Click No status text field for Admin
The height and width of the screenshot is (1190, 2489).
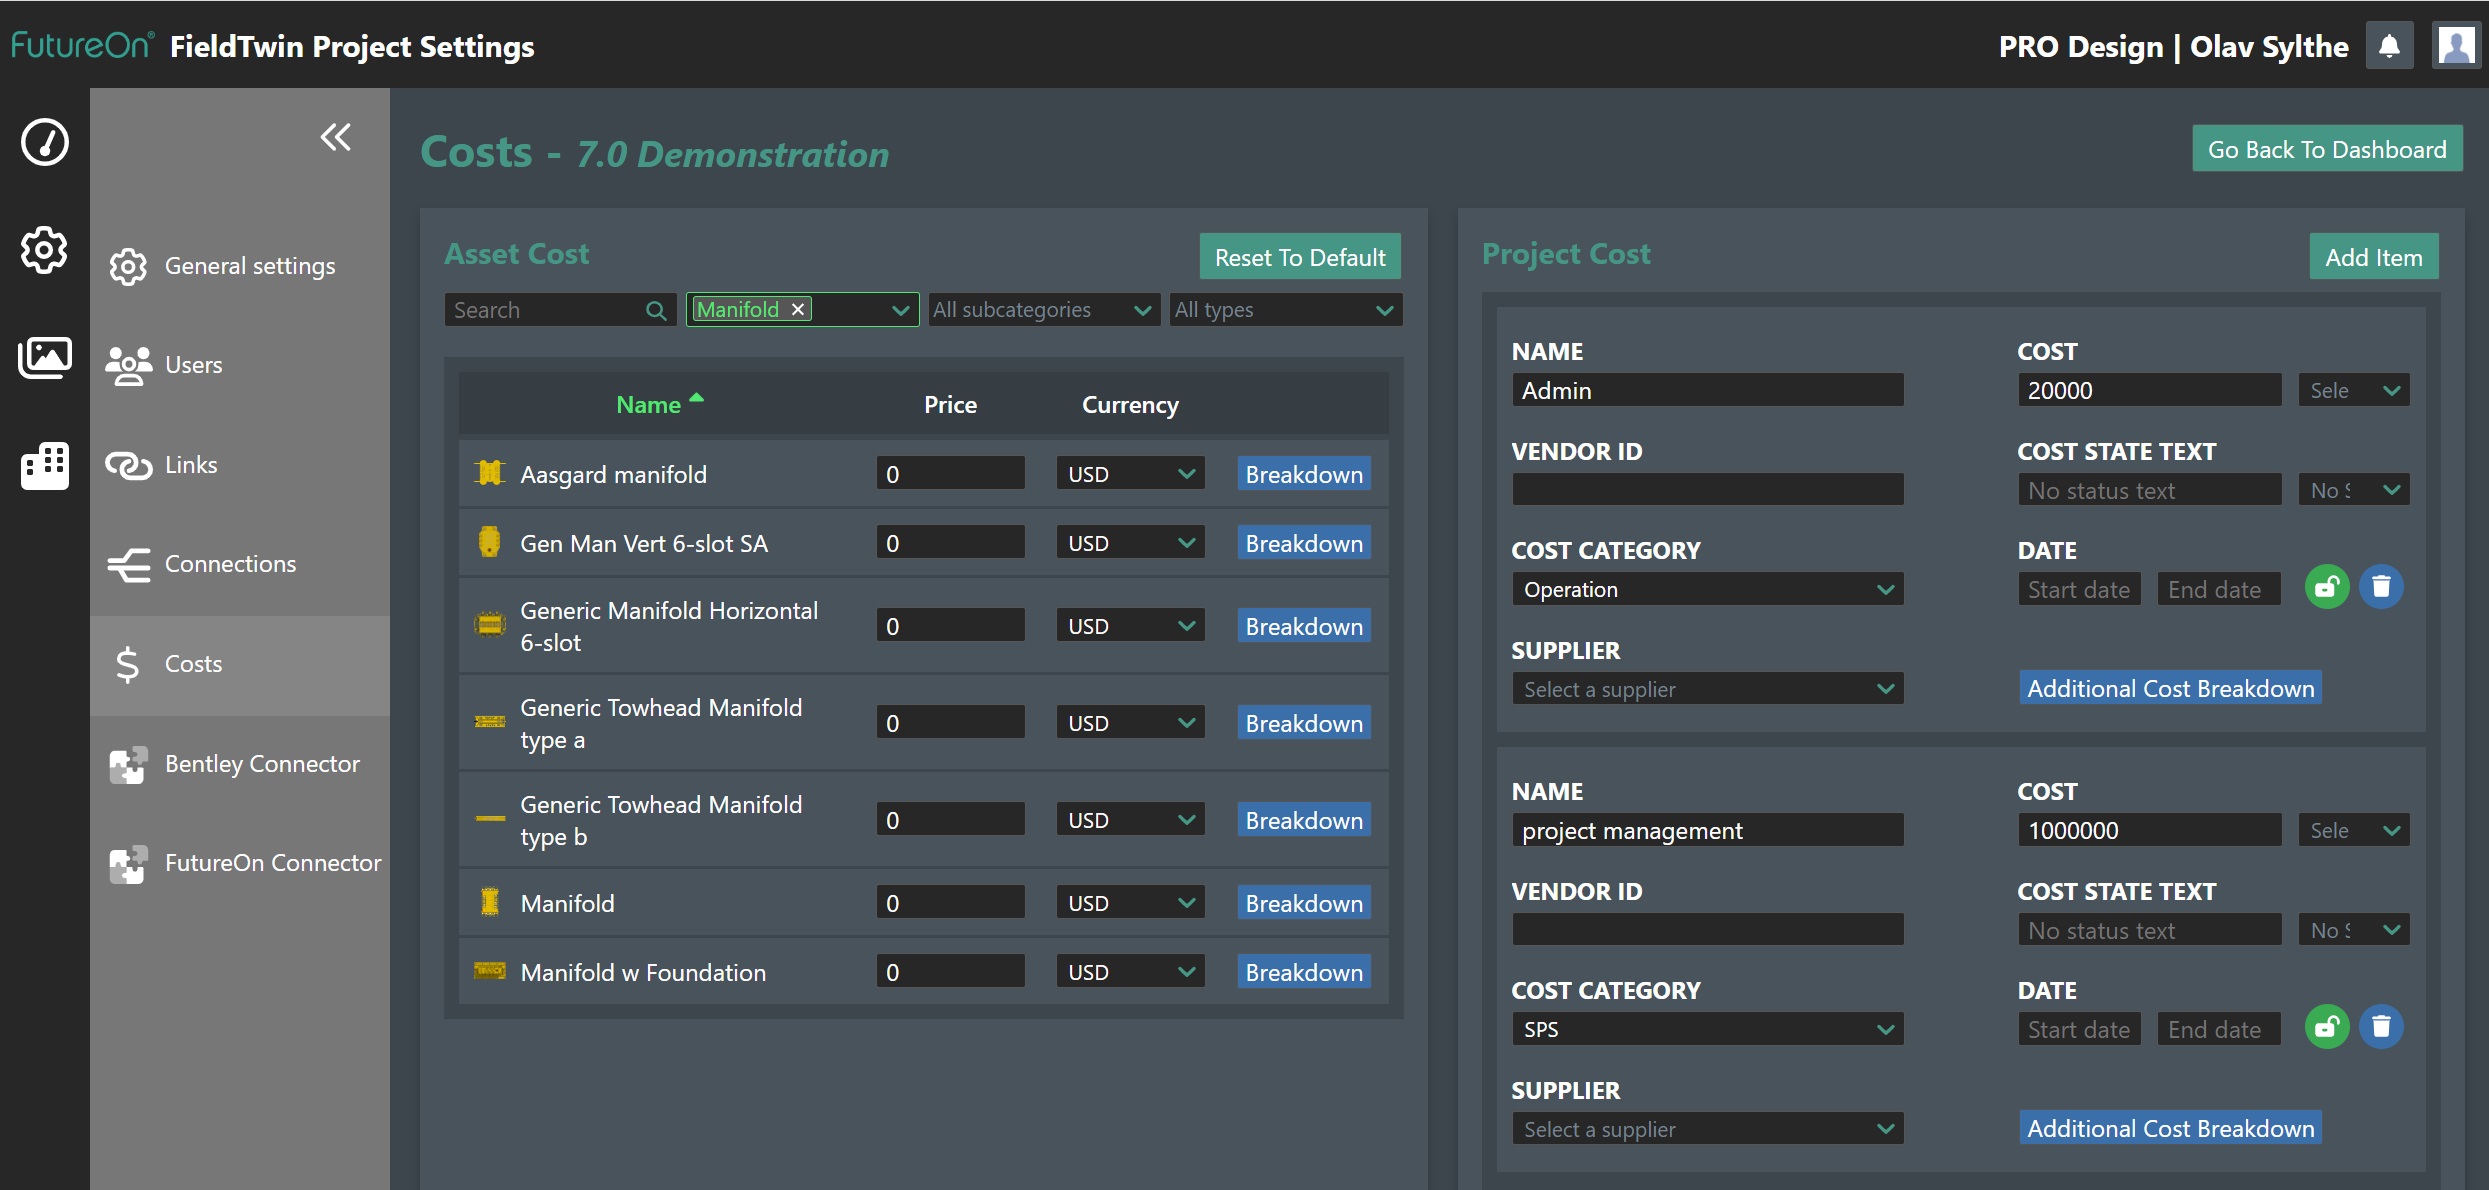[2150, 490]
